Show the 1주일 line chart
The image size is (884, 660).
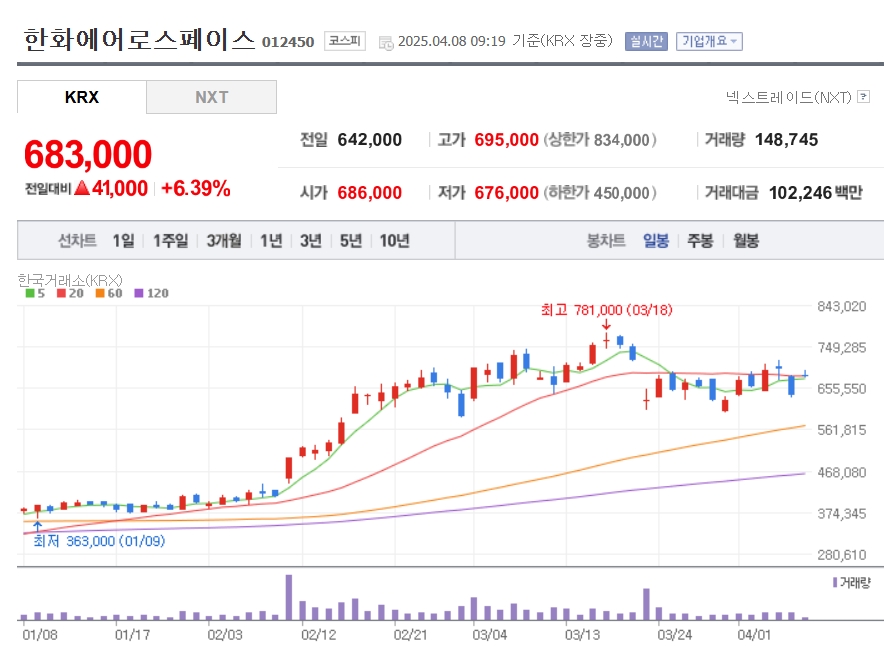(171, 241)
